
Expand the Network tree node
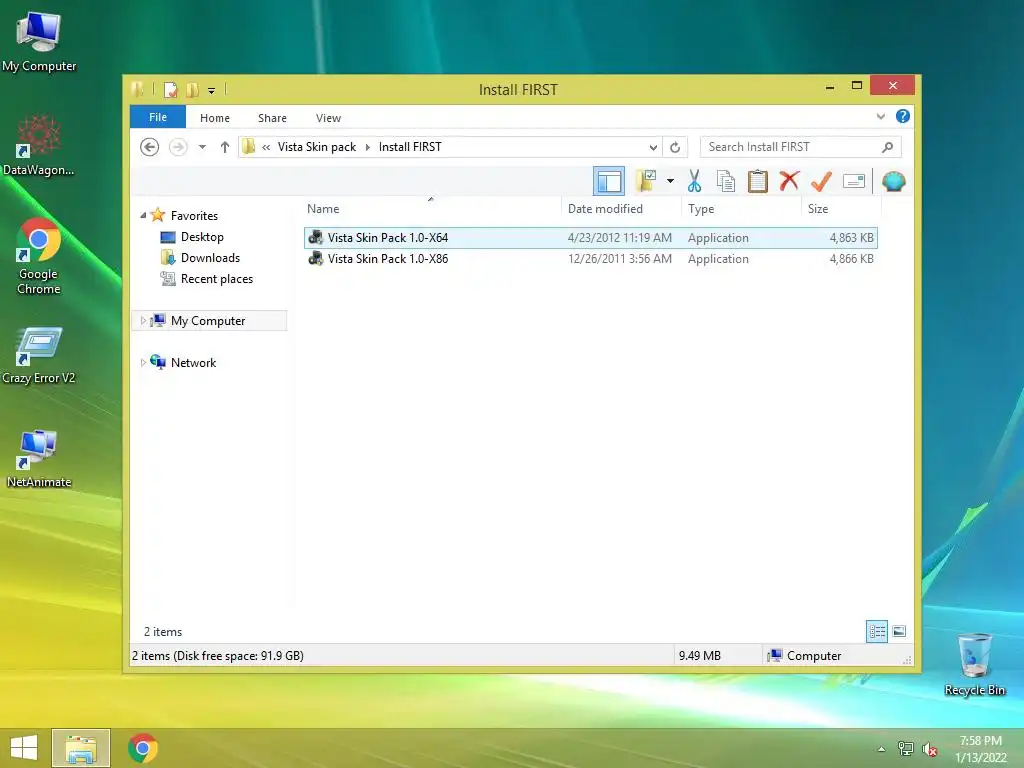pyautogui.click(x=143, y=362)
